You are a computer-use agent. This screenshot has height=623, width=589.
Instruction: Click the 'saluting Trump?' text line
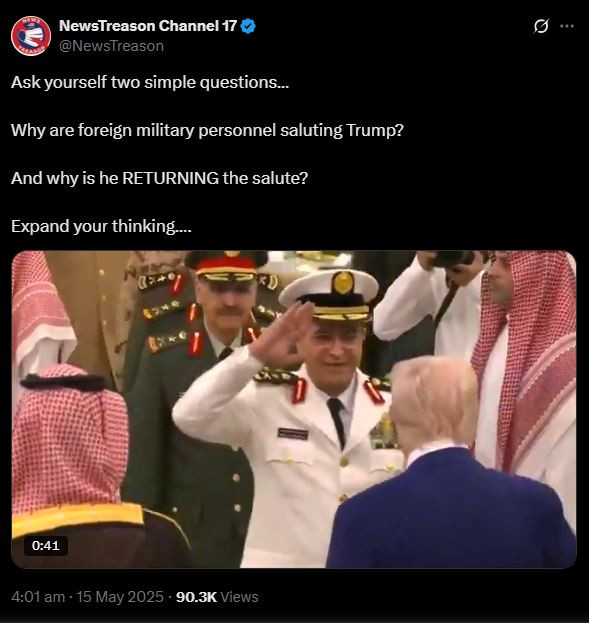click(x=207, y=131)
